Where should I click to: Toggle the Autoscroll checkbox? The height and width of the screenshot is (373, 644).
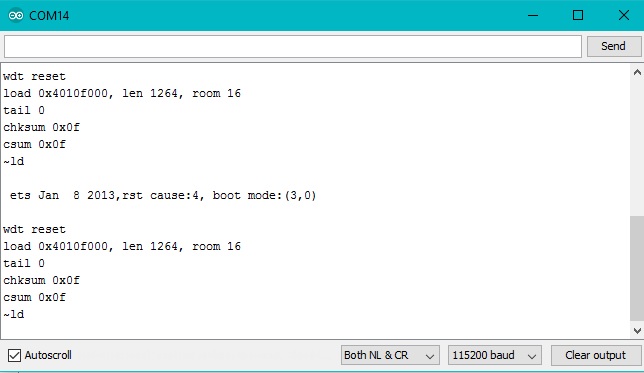pos(14,355)
